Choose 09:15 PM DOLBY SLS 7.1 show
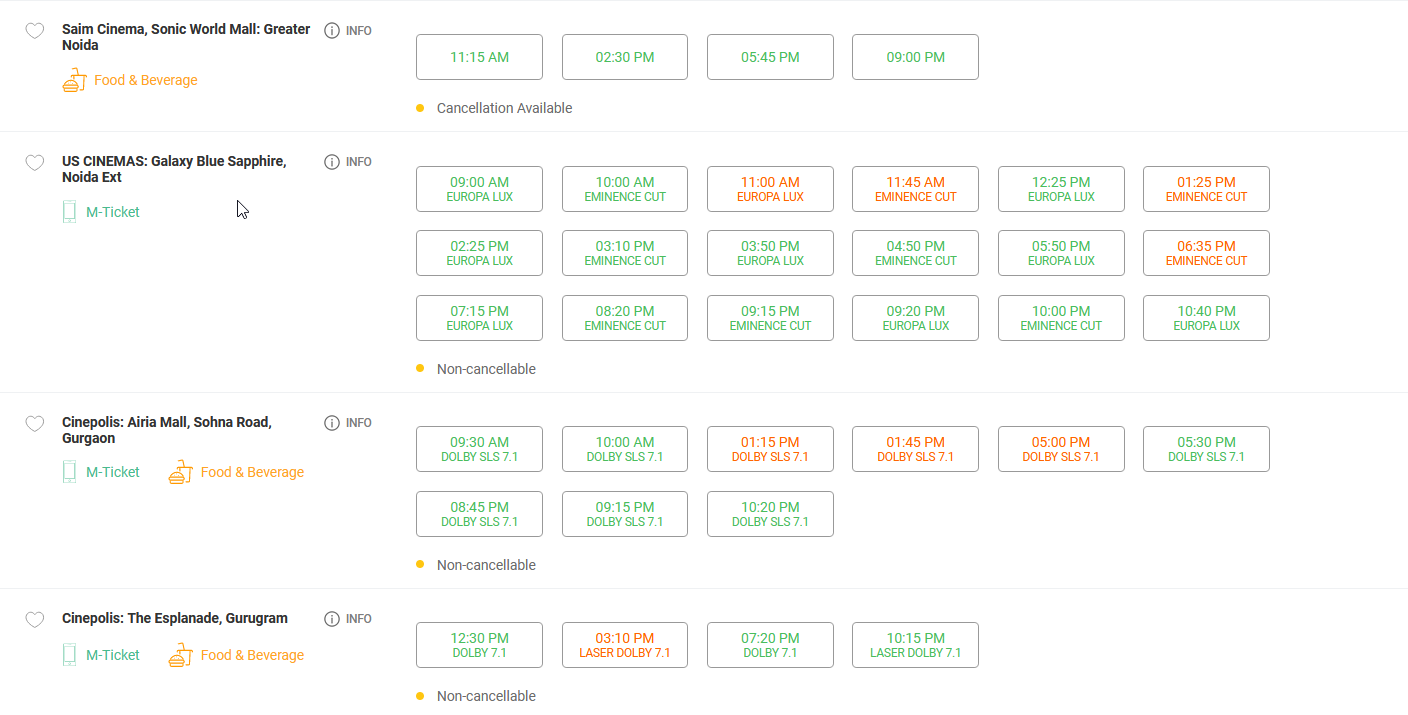1408x715 pixels. 625,514
